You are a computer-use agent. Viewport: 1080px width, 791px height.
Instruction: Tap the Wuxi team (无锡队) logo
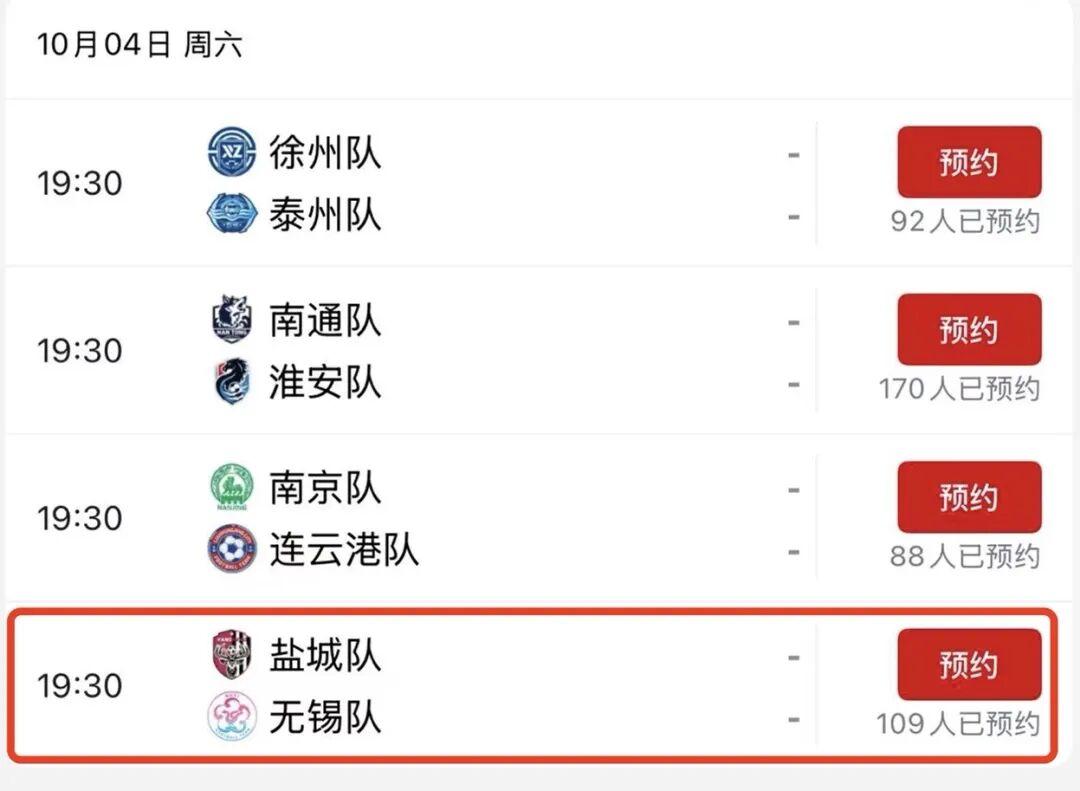232,717
